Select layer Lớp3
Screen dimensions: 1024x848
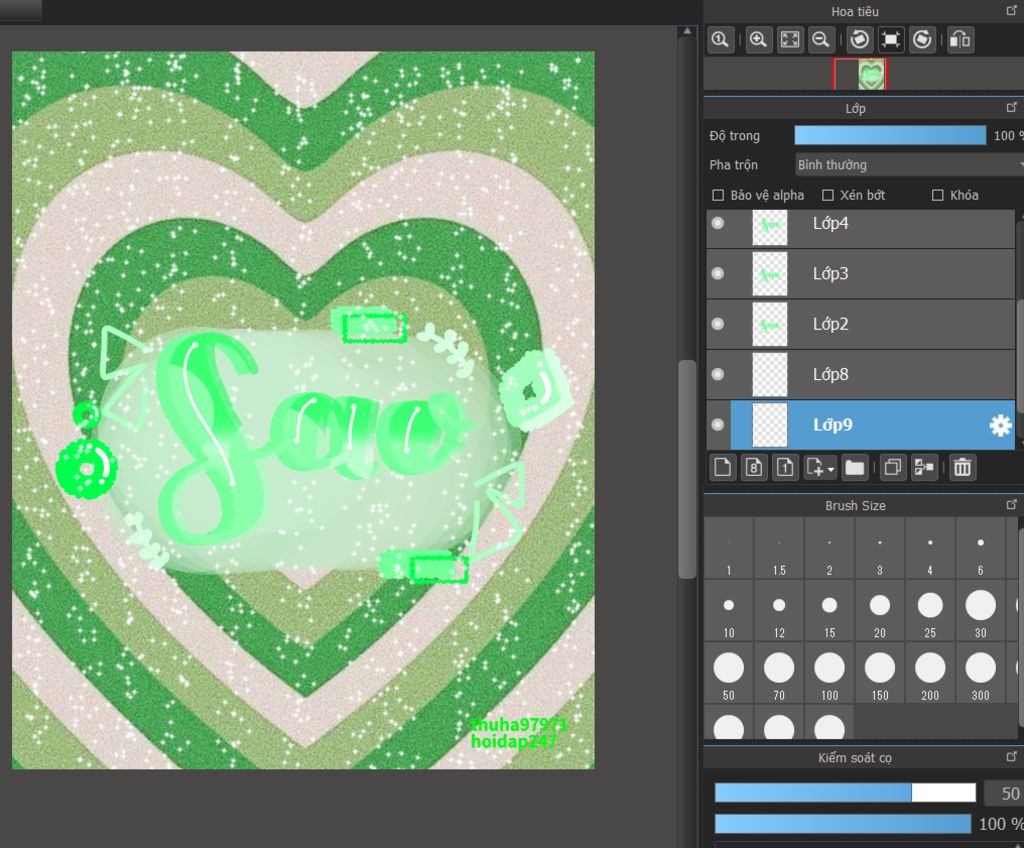[861, 274]
